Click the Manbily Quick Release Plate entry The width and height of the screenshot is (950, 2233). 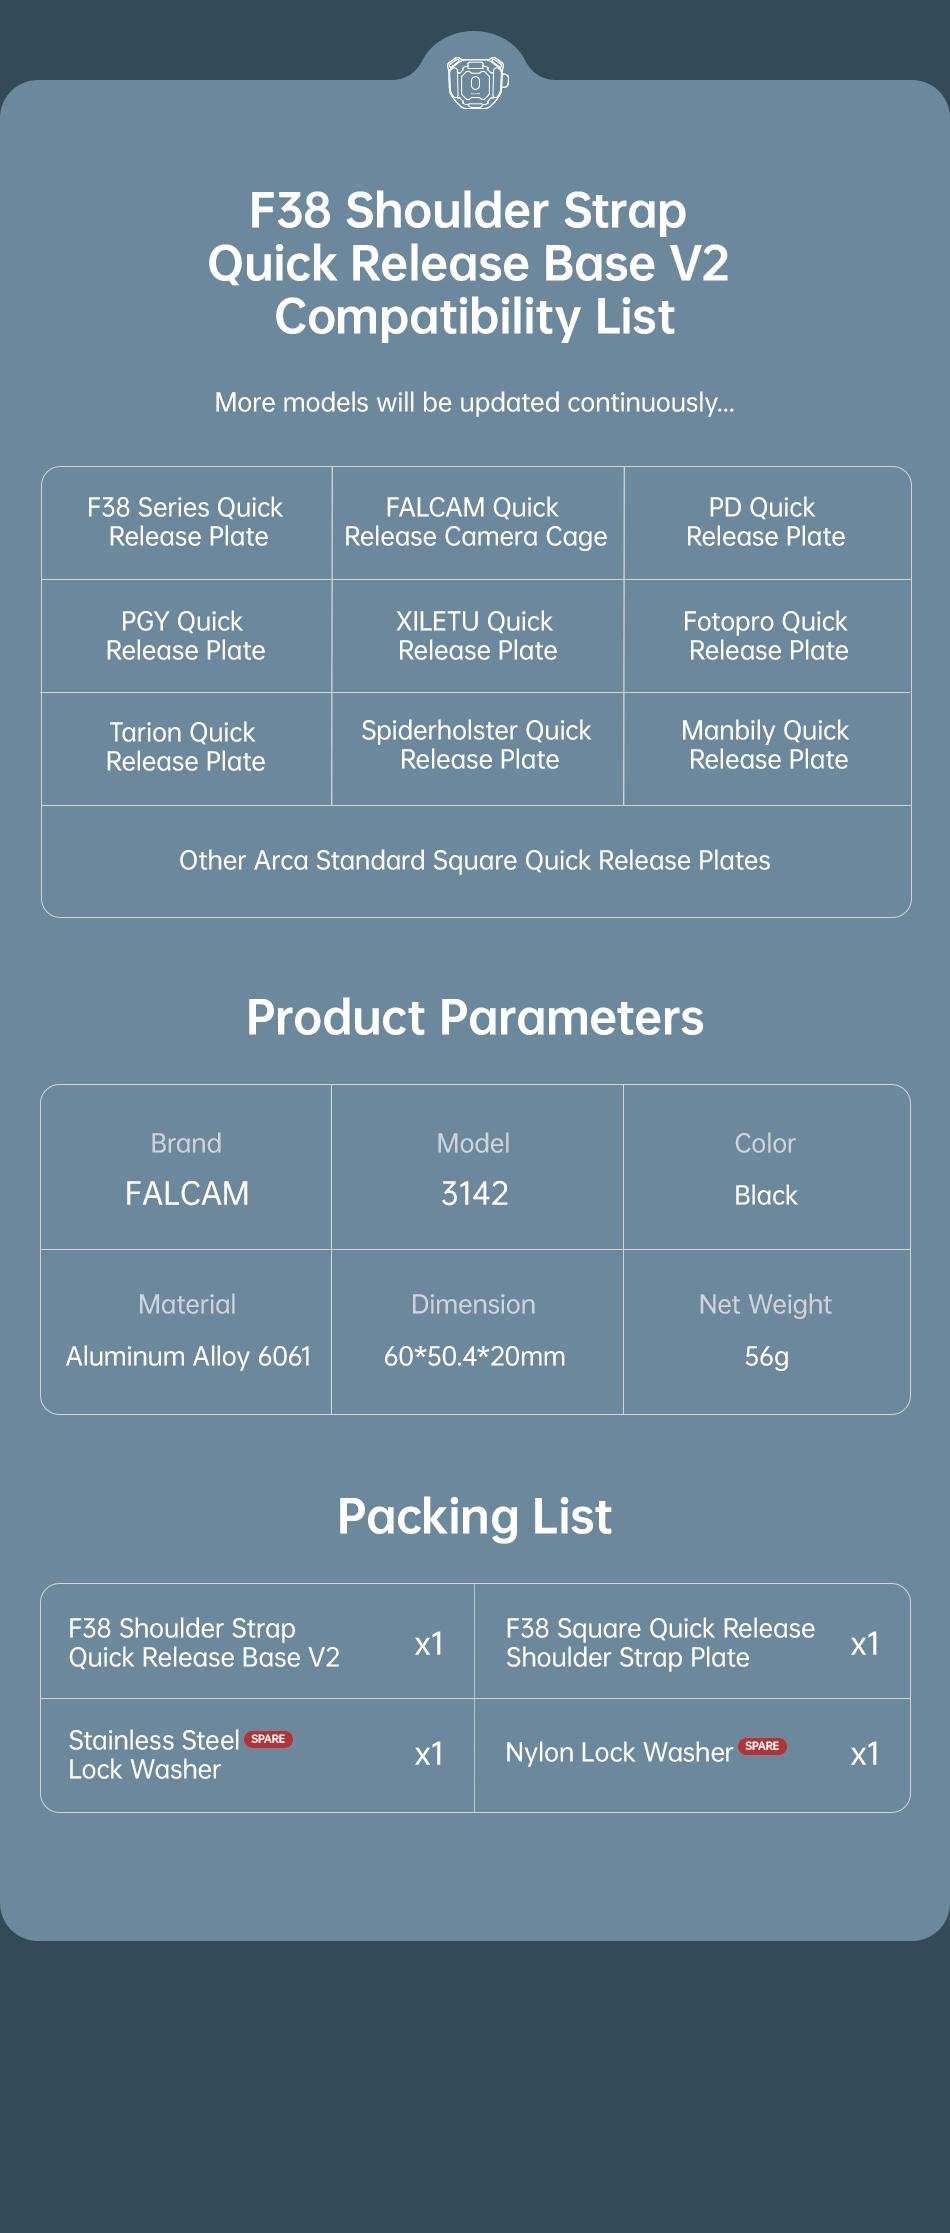click(767, 745)
